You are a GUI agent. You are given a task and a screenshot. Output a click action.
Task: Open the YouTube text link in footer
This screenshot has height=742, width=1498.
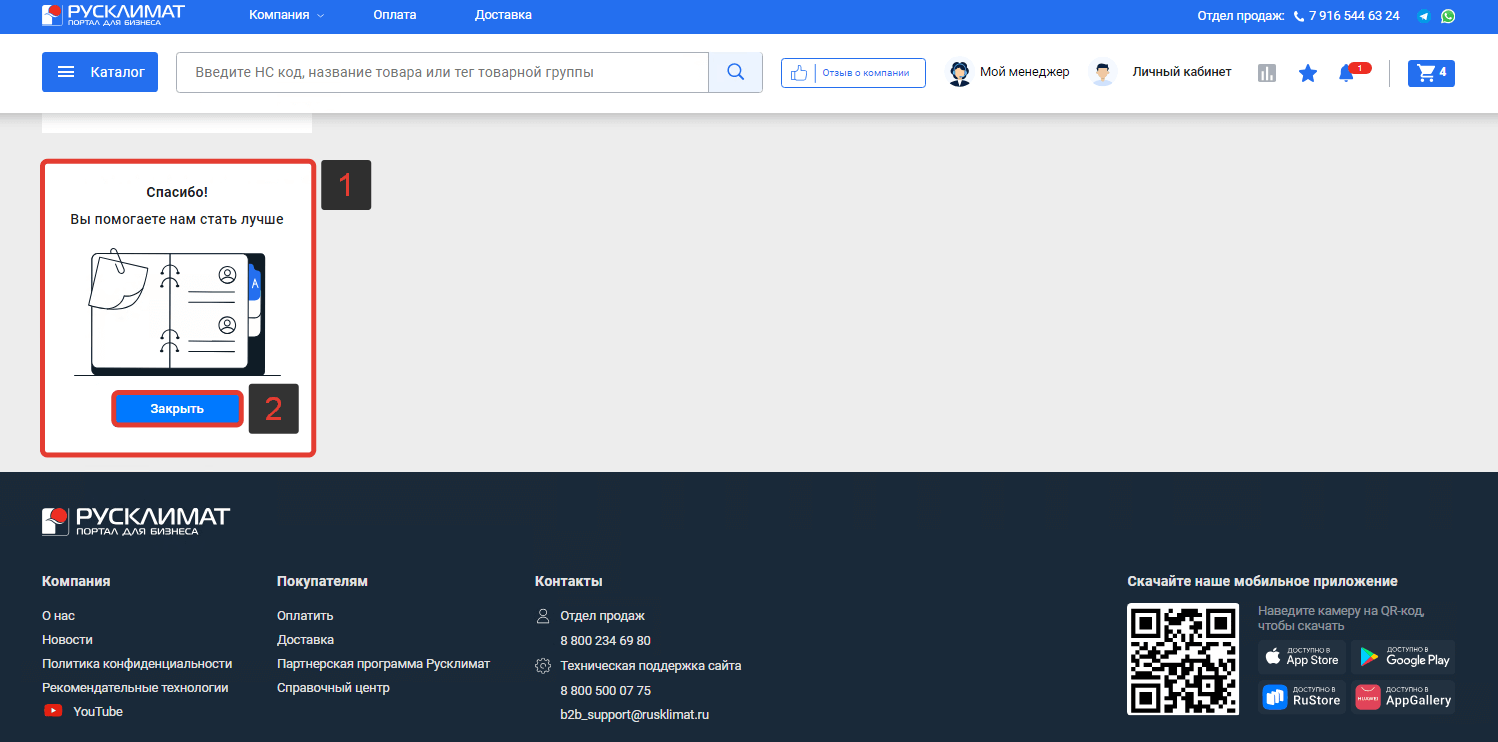click(x=98, y=712)
